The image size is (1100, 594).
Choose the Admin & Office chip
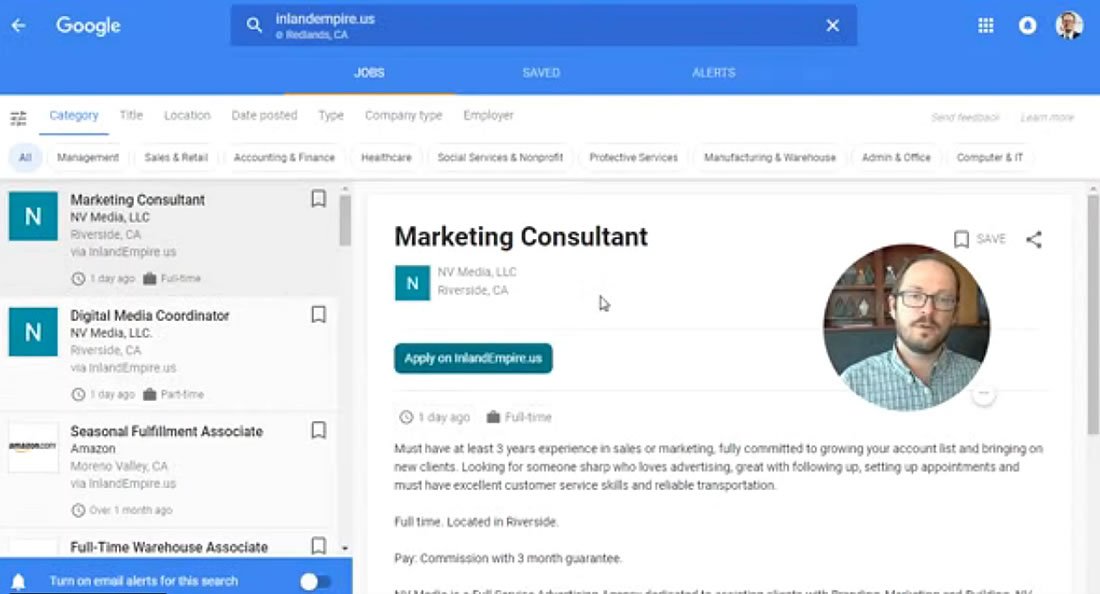tap(896, 157)
